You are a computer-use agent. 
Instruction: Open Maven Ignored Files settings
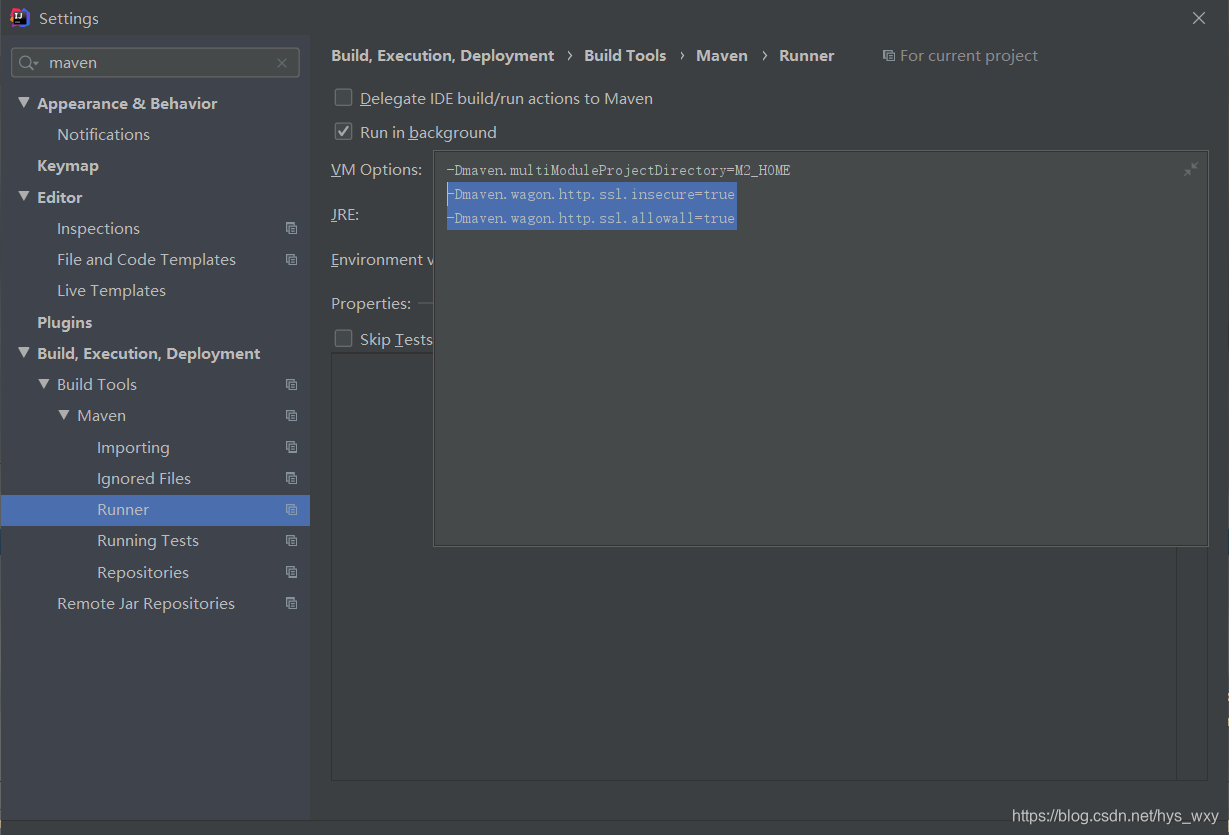(x=144, y=479)
